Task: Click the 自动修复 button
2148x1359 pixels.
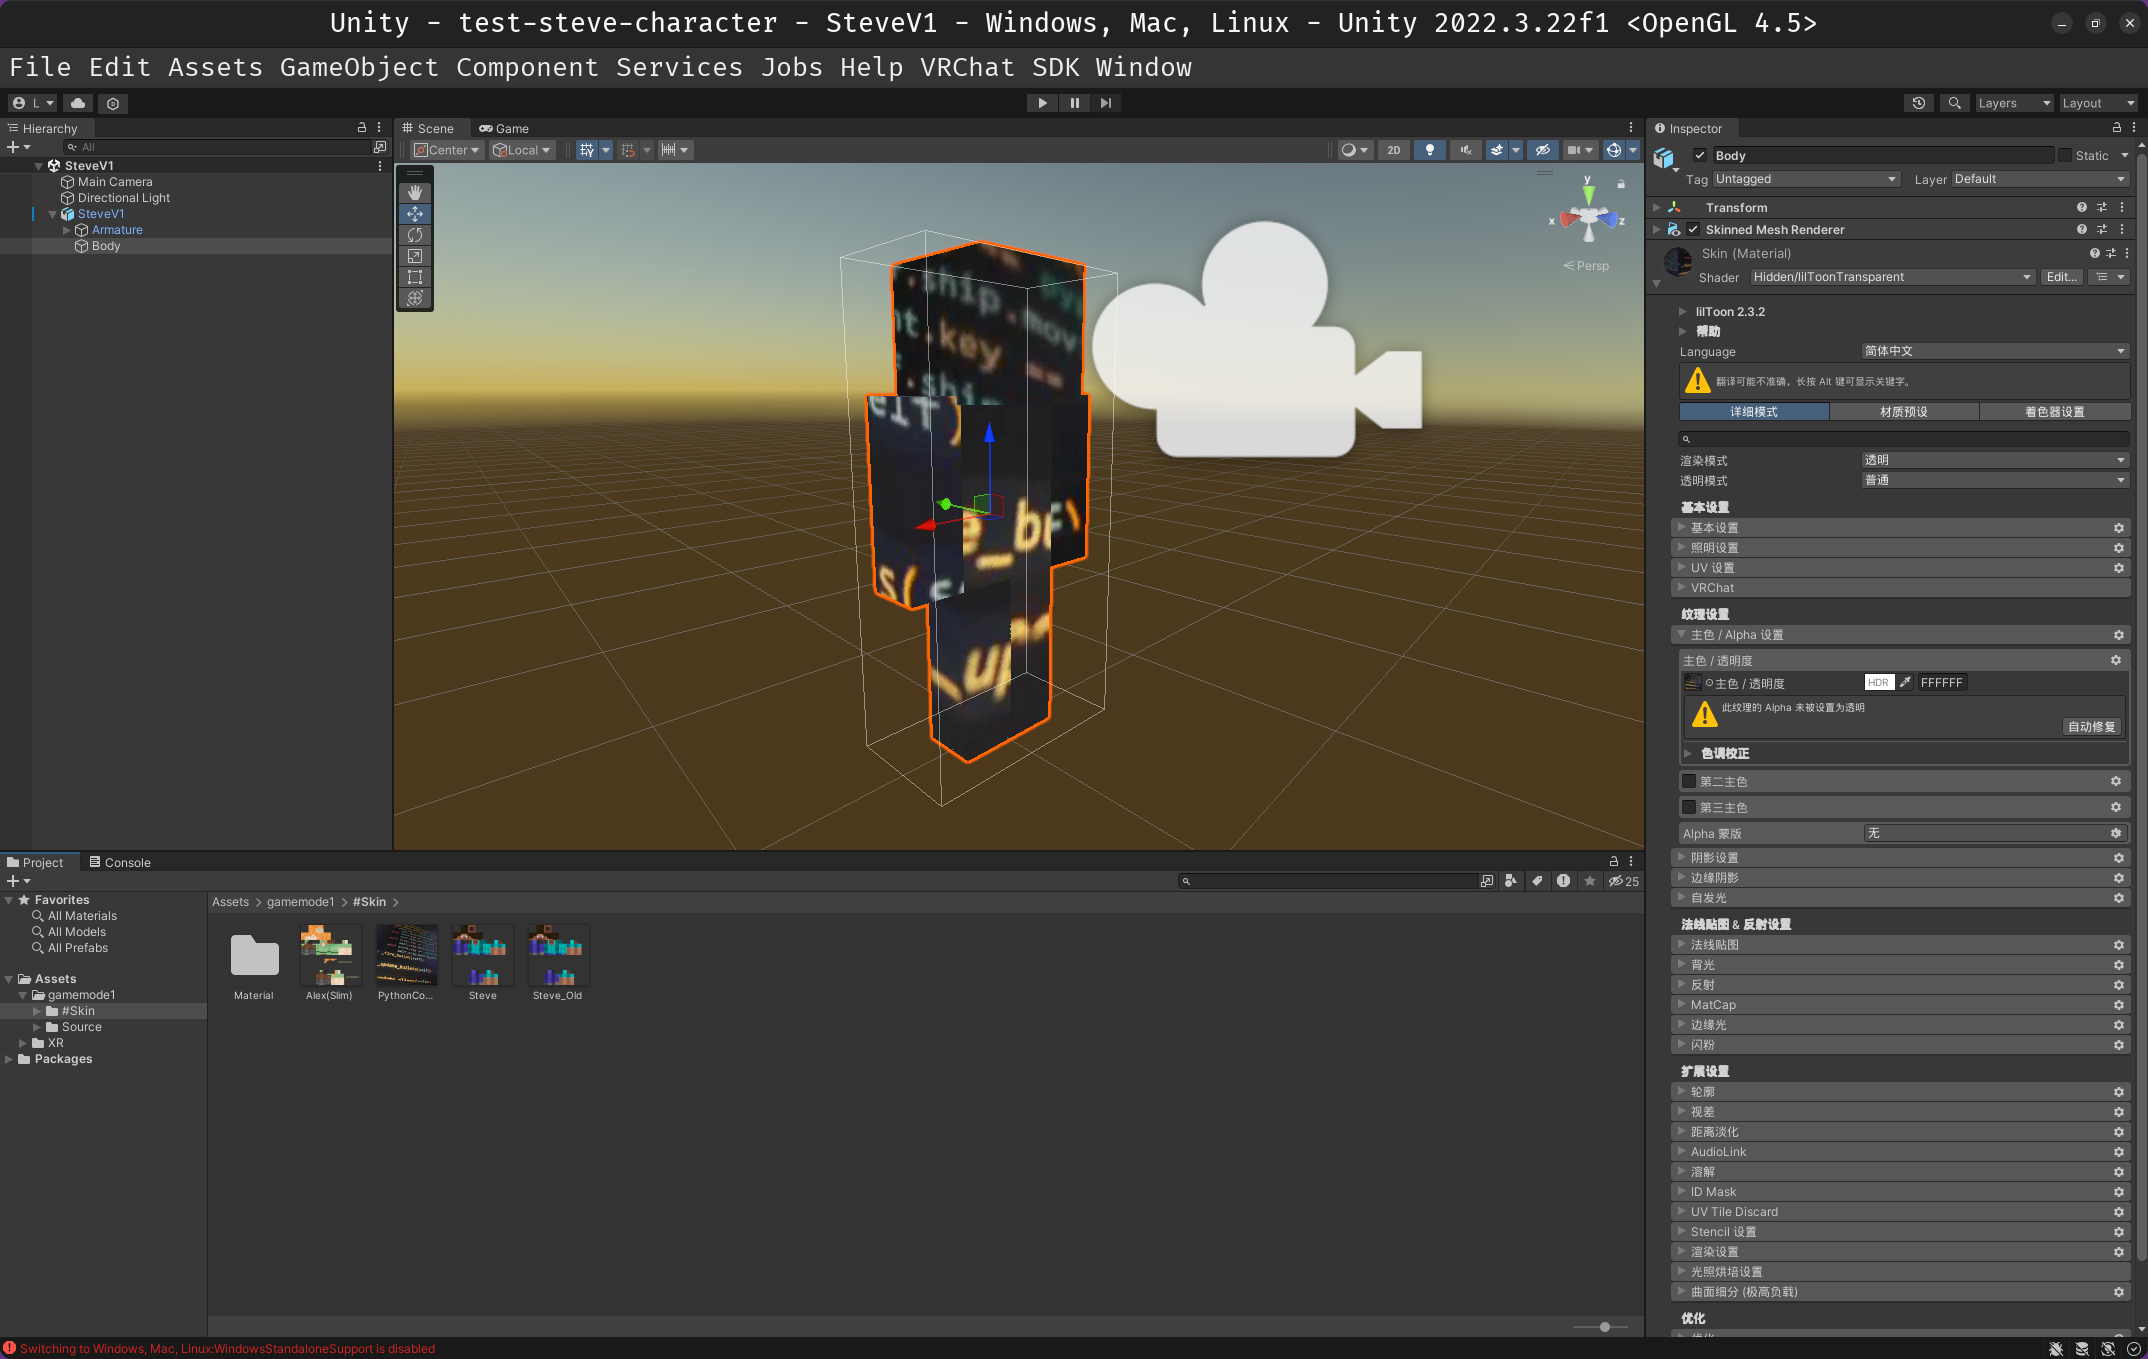Action: coord(2091,727)
